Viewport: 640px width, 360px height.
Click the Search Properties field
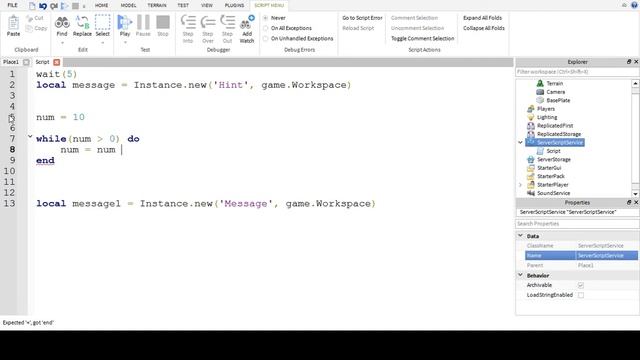[x=577, y=224]
